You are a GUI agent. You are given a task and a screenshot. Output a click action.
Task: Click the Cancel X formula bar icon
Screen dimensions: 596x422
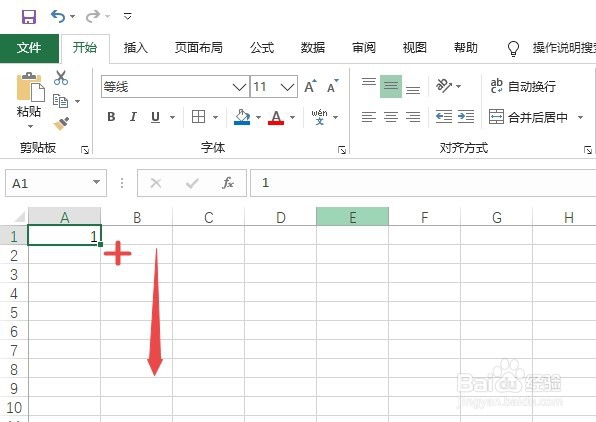[x=156, y=184]
